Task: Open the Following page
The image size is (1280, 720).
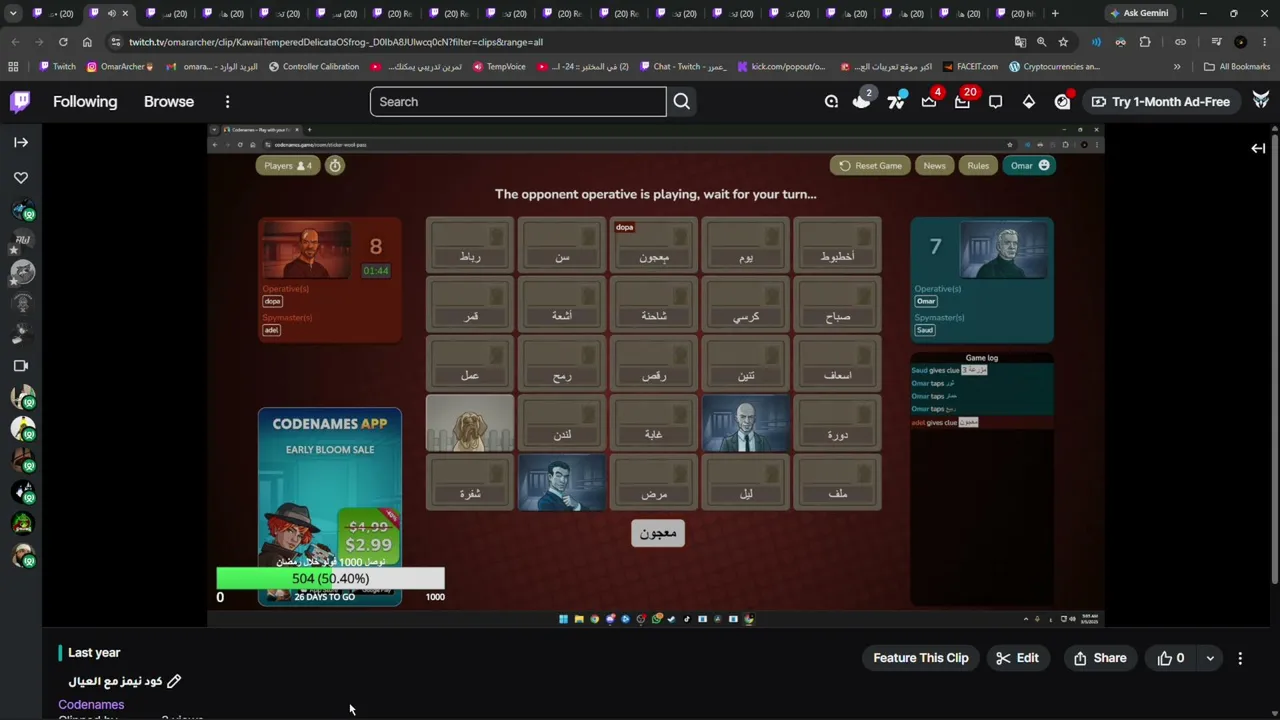Action: tap(85, 101)
